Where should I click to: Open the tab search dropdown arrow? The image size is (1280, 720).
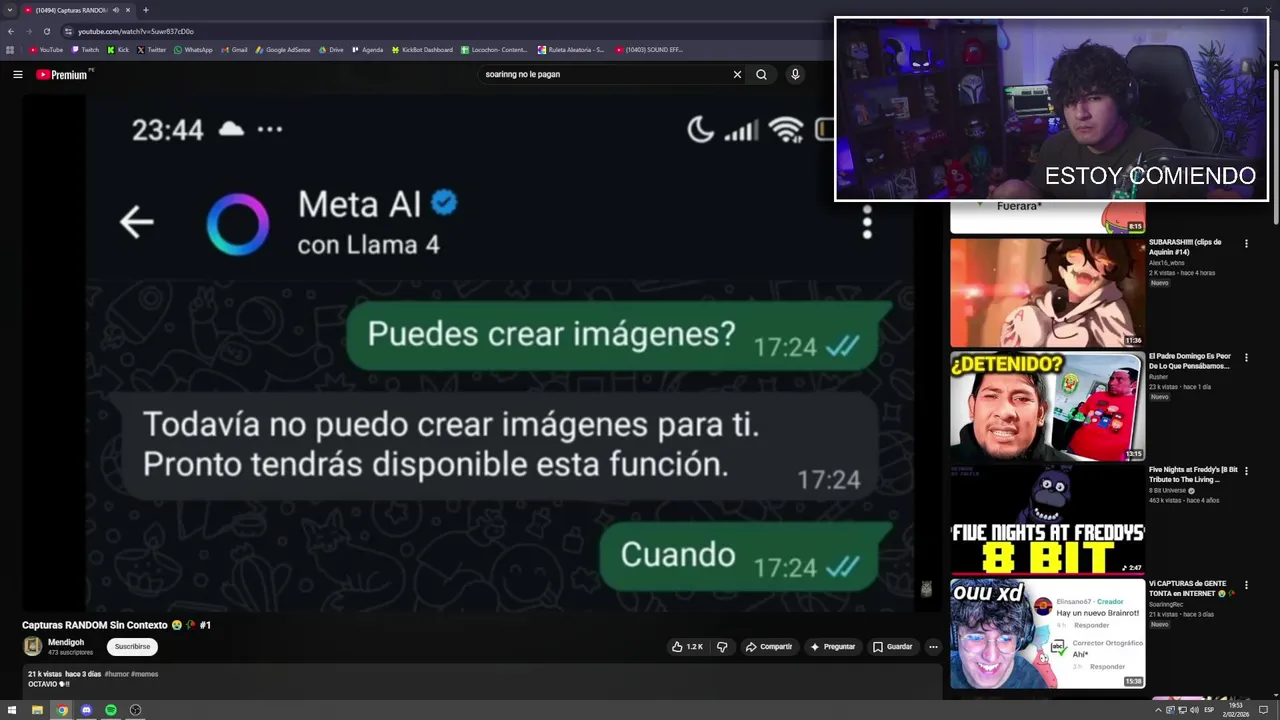tap(9, 10)
